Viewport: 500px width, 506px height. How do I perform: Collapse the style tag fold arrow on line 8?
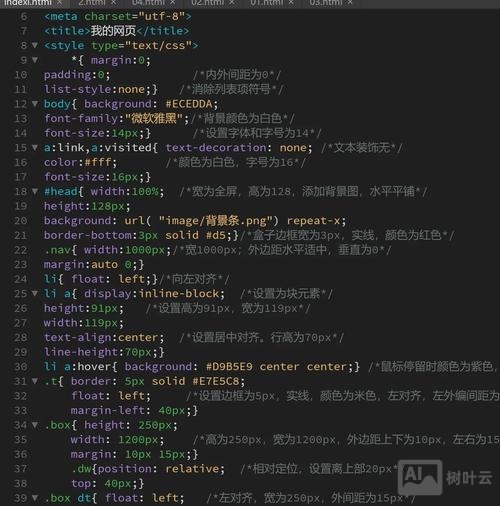click(35, 45)
